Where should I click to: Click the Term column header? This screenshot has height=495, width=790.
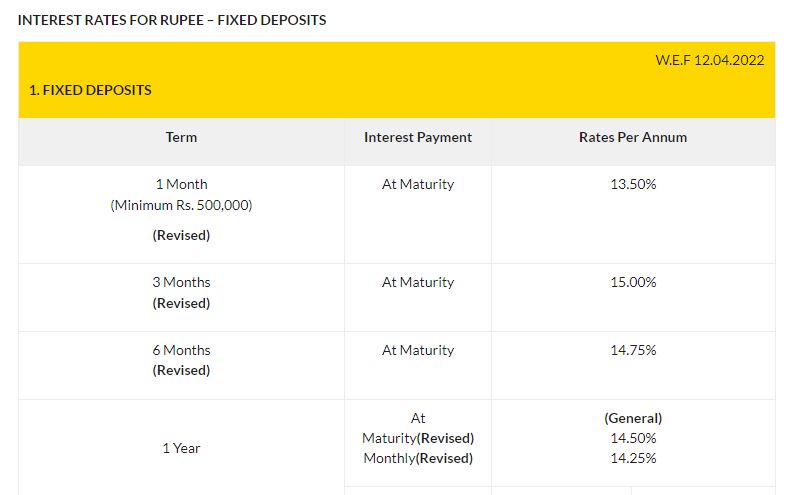pyautogui.click(x=181, y=137)
